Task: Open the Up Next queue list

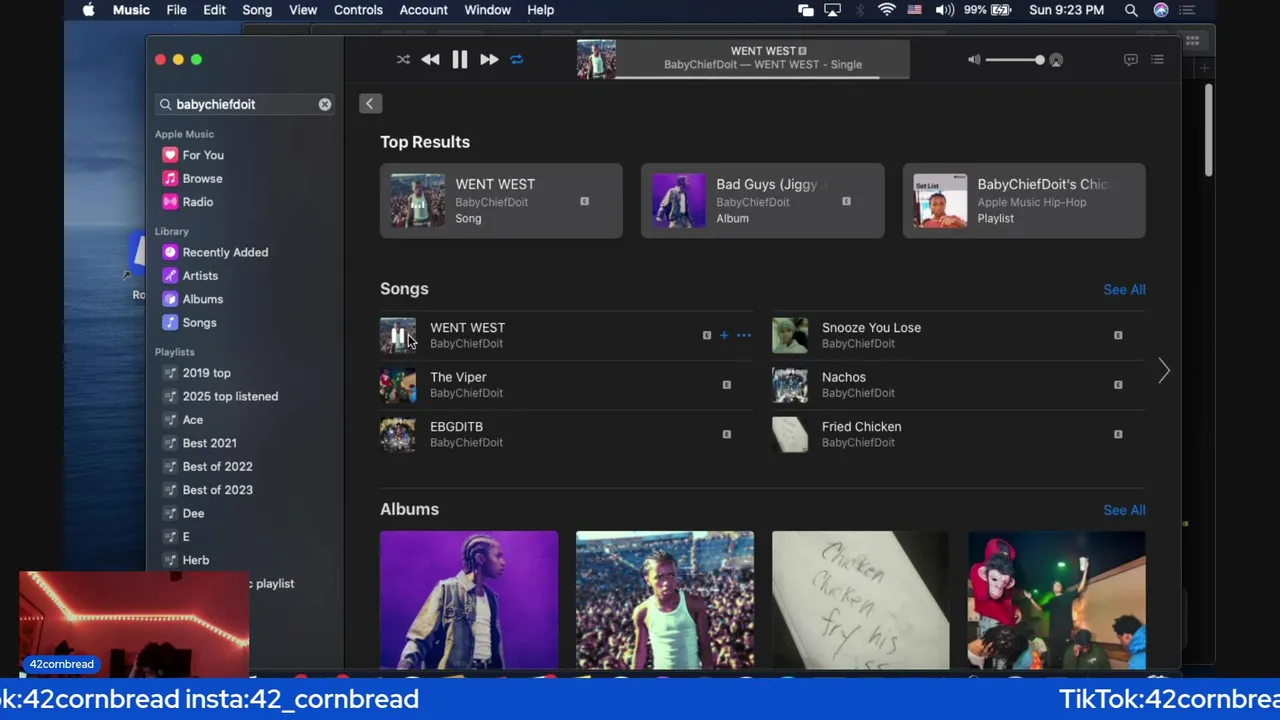Action: coord(1157,60)
